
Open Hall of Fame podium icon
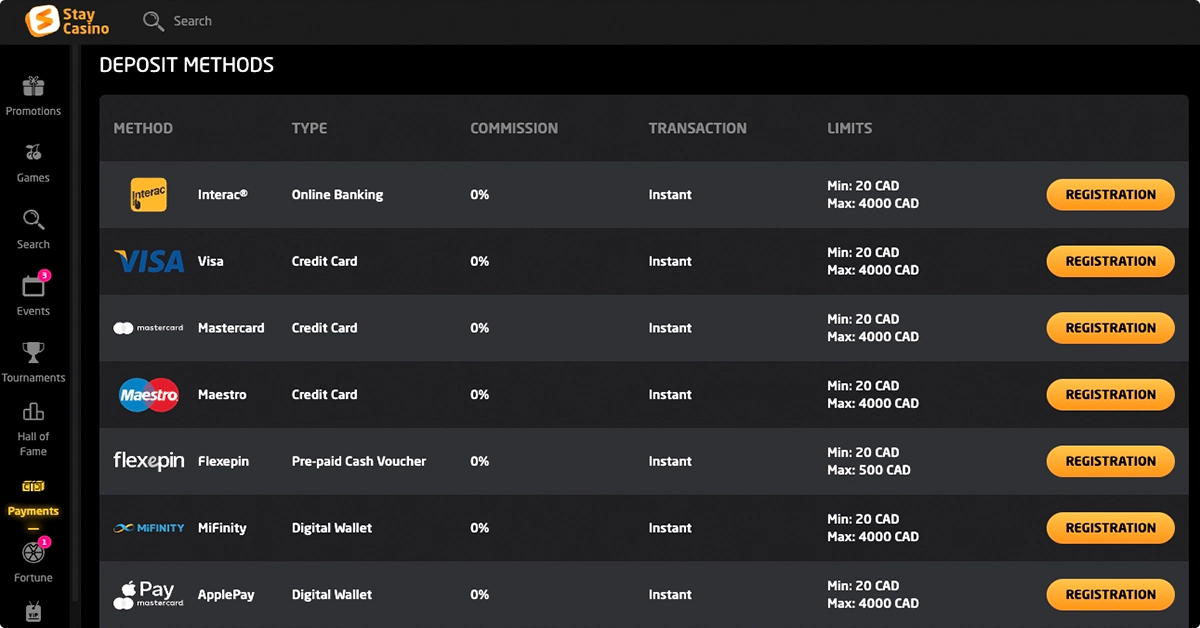(33, 411)
